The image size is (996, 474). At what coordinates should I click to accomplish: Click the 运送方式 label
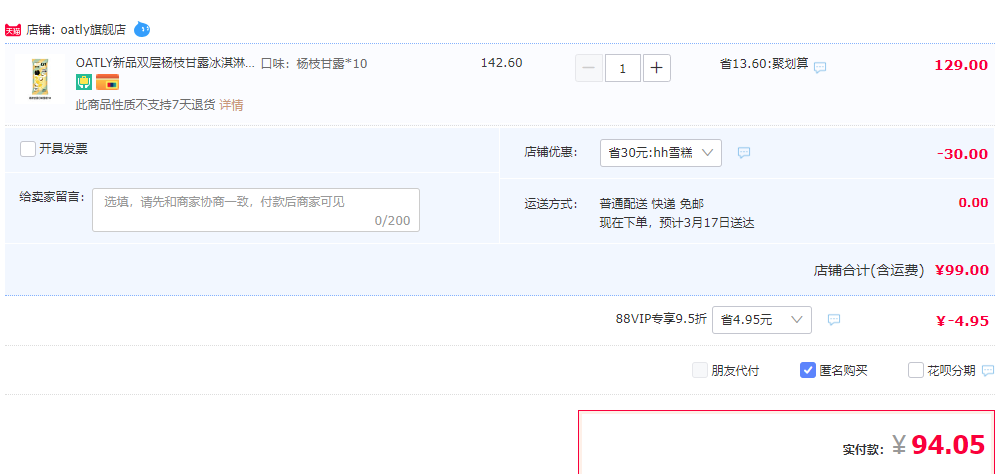click(x=551, y=204)
